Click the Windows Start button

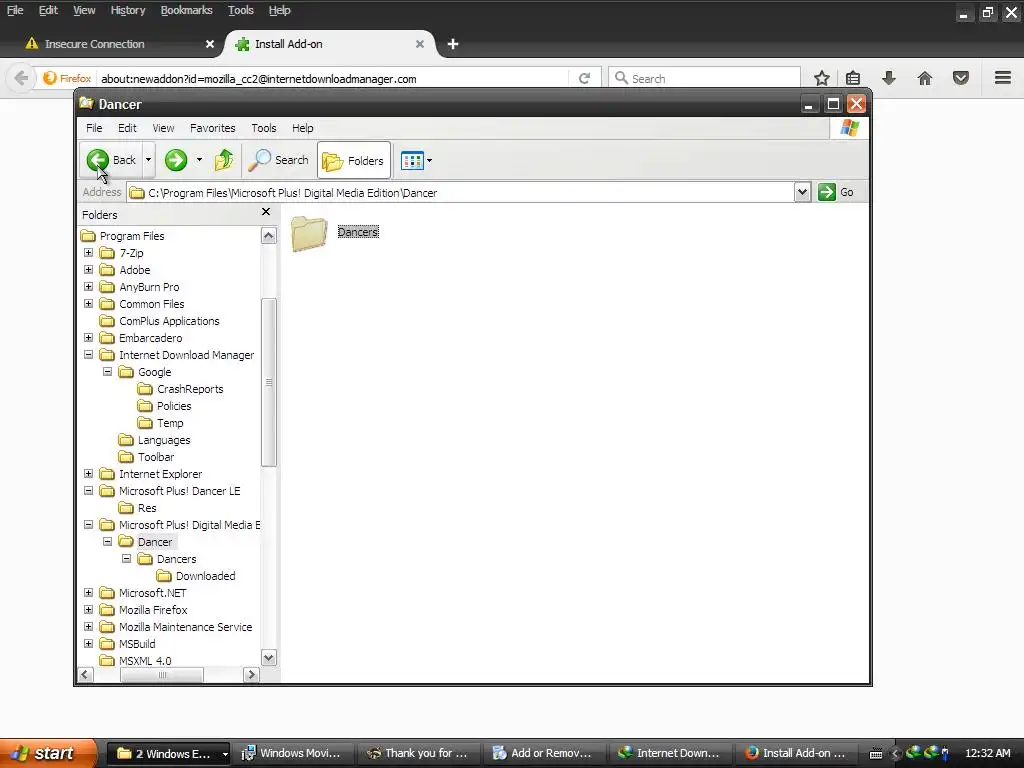48,753
